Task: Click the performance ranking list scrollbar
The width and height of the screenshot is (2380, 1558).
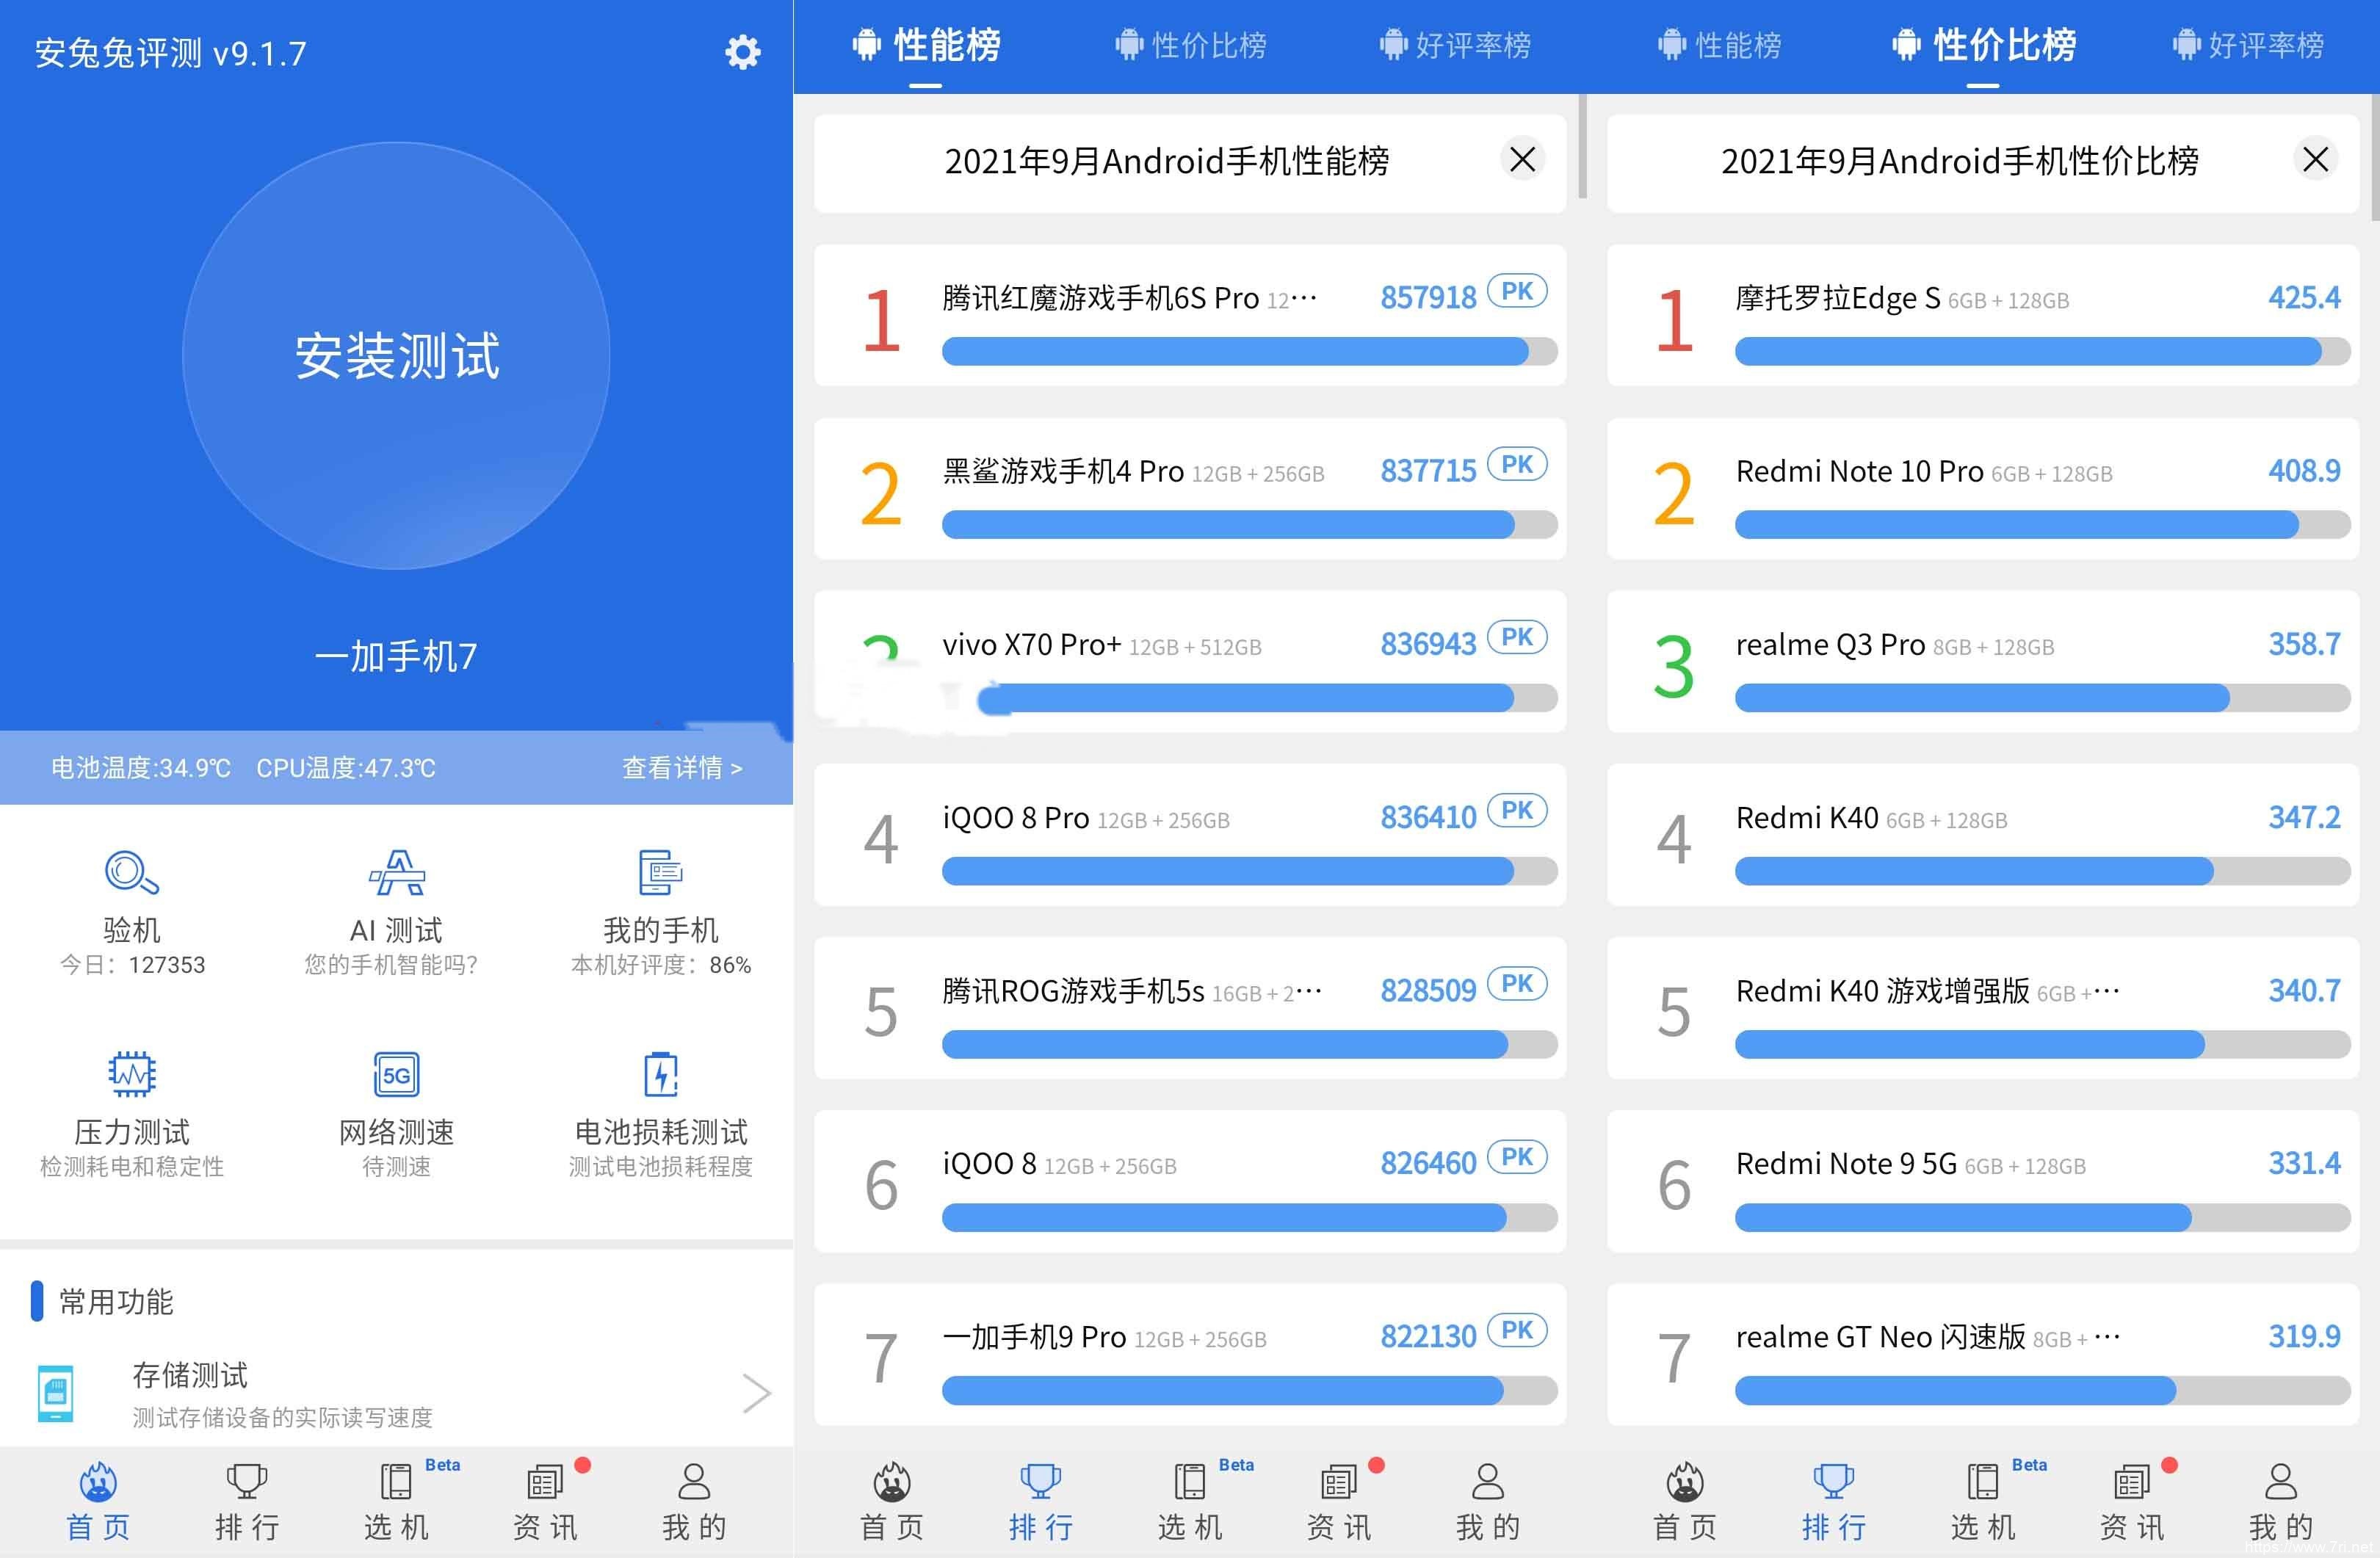Action: click(x=1582, y=146)
